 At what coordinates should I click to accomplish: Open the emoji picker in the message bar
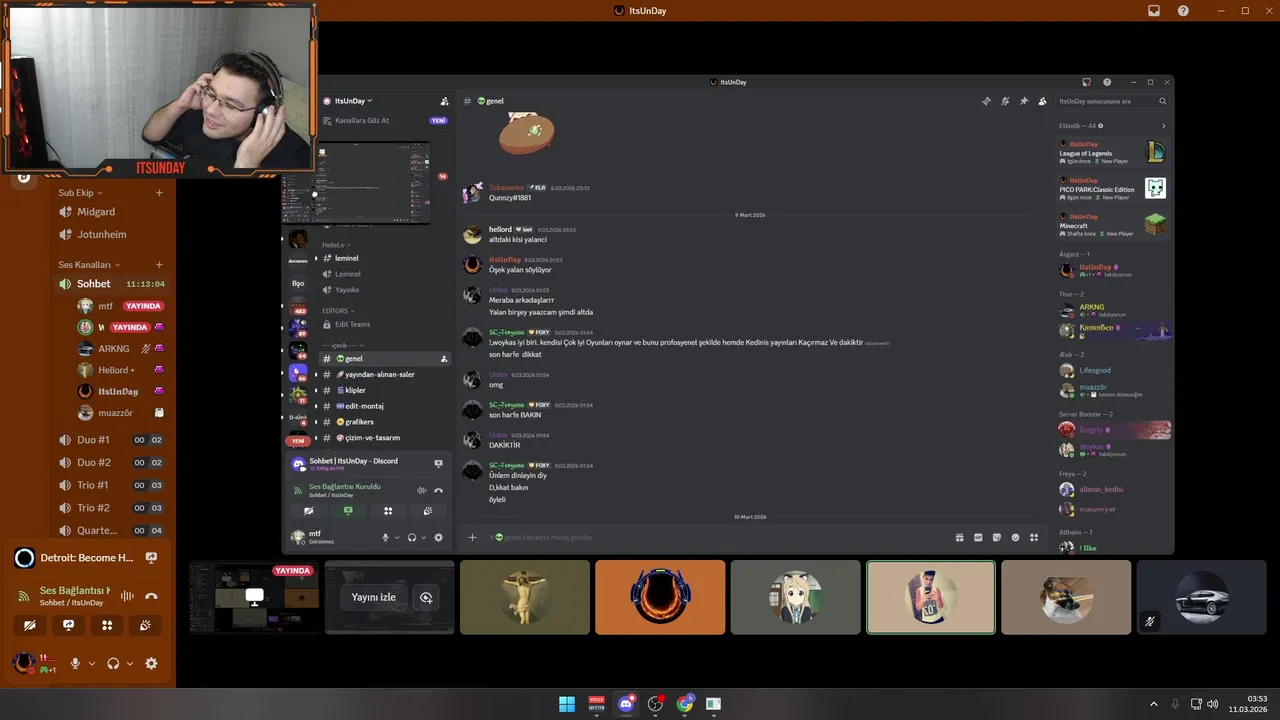(1015, 537)
